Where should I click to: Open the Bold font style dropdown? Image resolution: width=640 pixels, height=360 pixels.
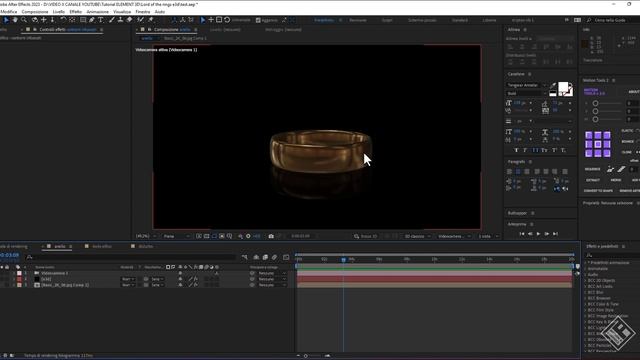(x=526, y=93)
